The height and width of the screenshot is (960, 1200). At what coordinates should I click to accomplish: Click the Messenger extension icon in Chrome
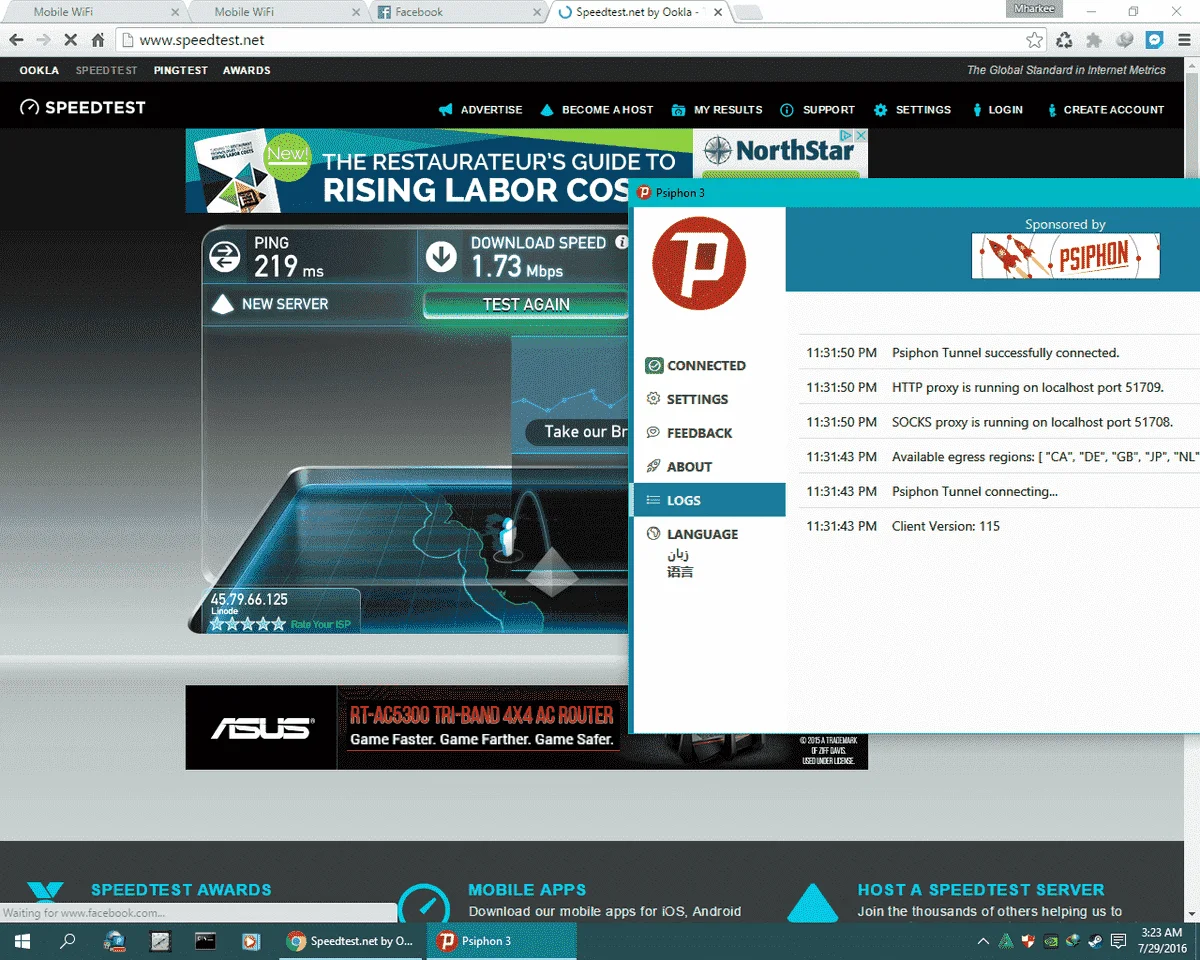[1154, 40]
